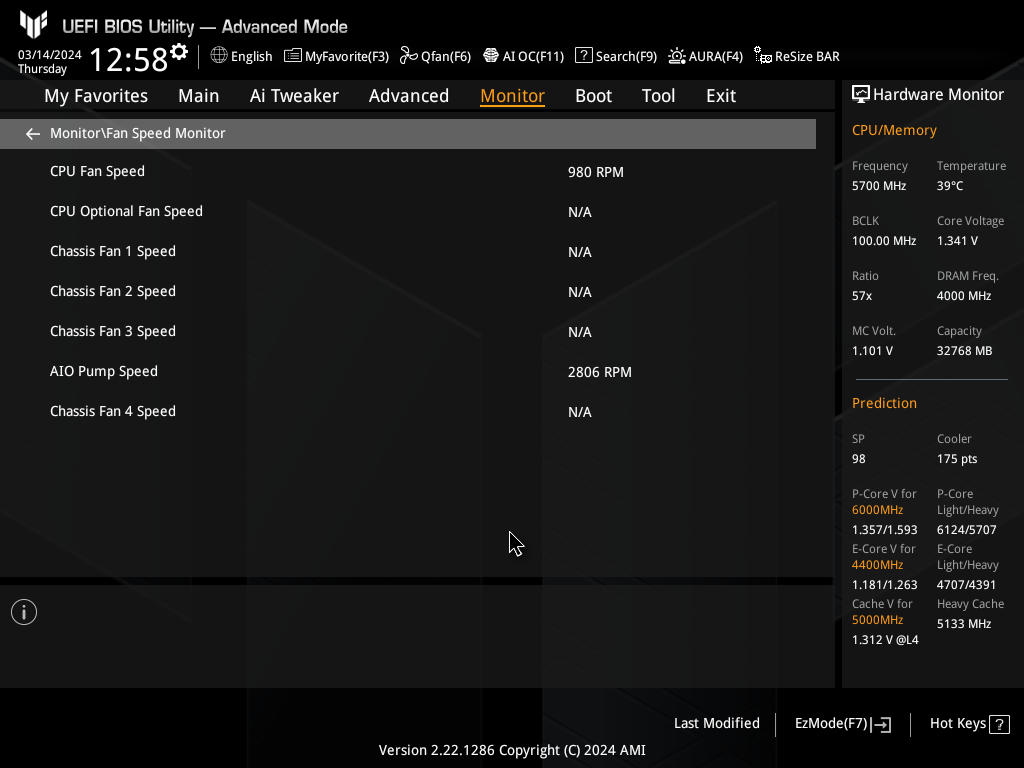This screenshot has width=1024, height=768.
Task: Select CPU Optional Fan Speed row
Action: [x=408, y=212]
